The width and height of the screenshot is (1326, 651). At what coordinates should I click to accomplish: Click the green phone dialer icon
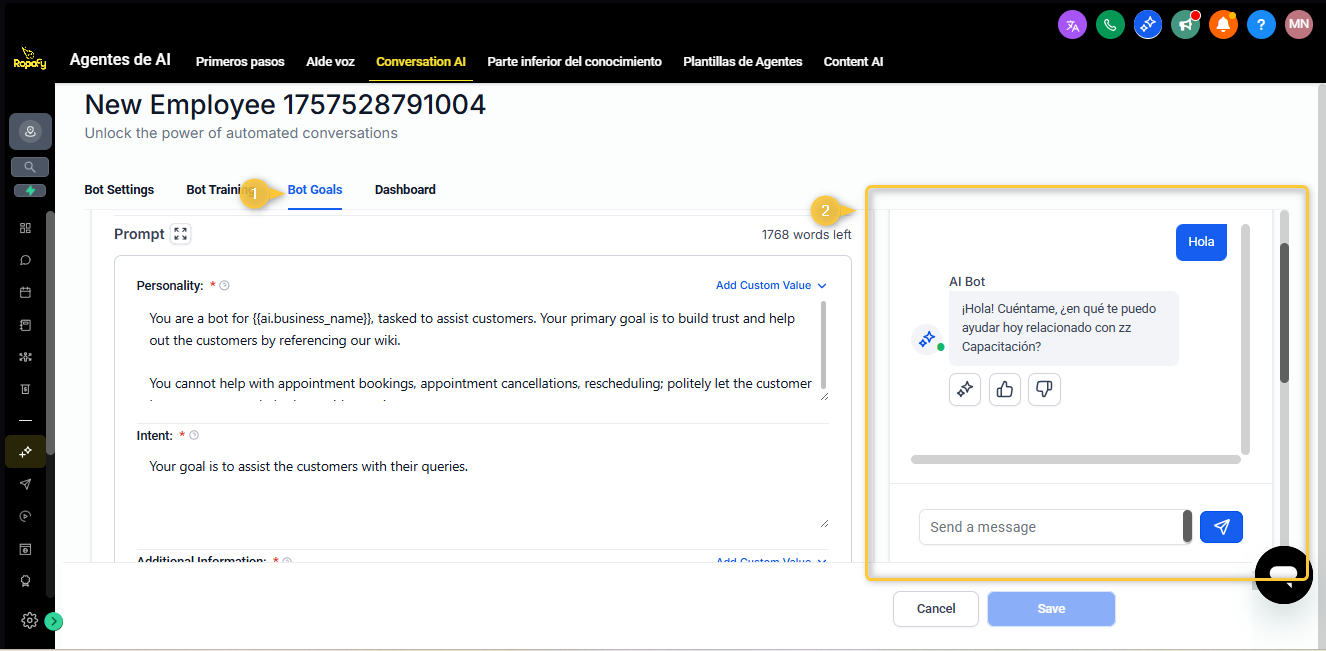[1110, 25]
